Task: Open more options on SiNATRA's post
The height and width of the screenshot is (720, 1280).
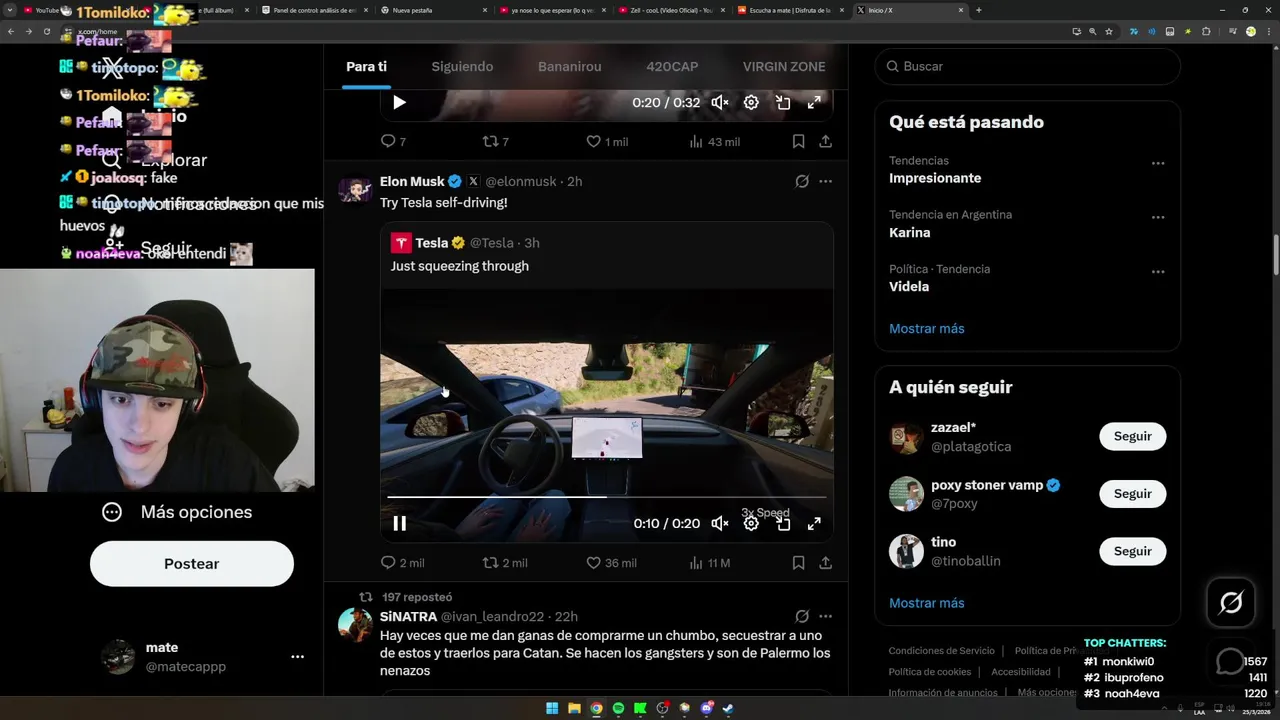Action: [825, 617]
